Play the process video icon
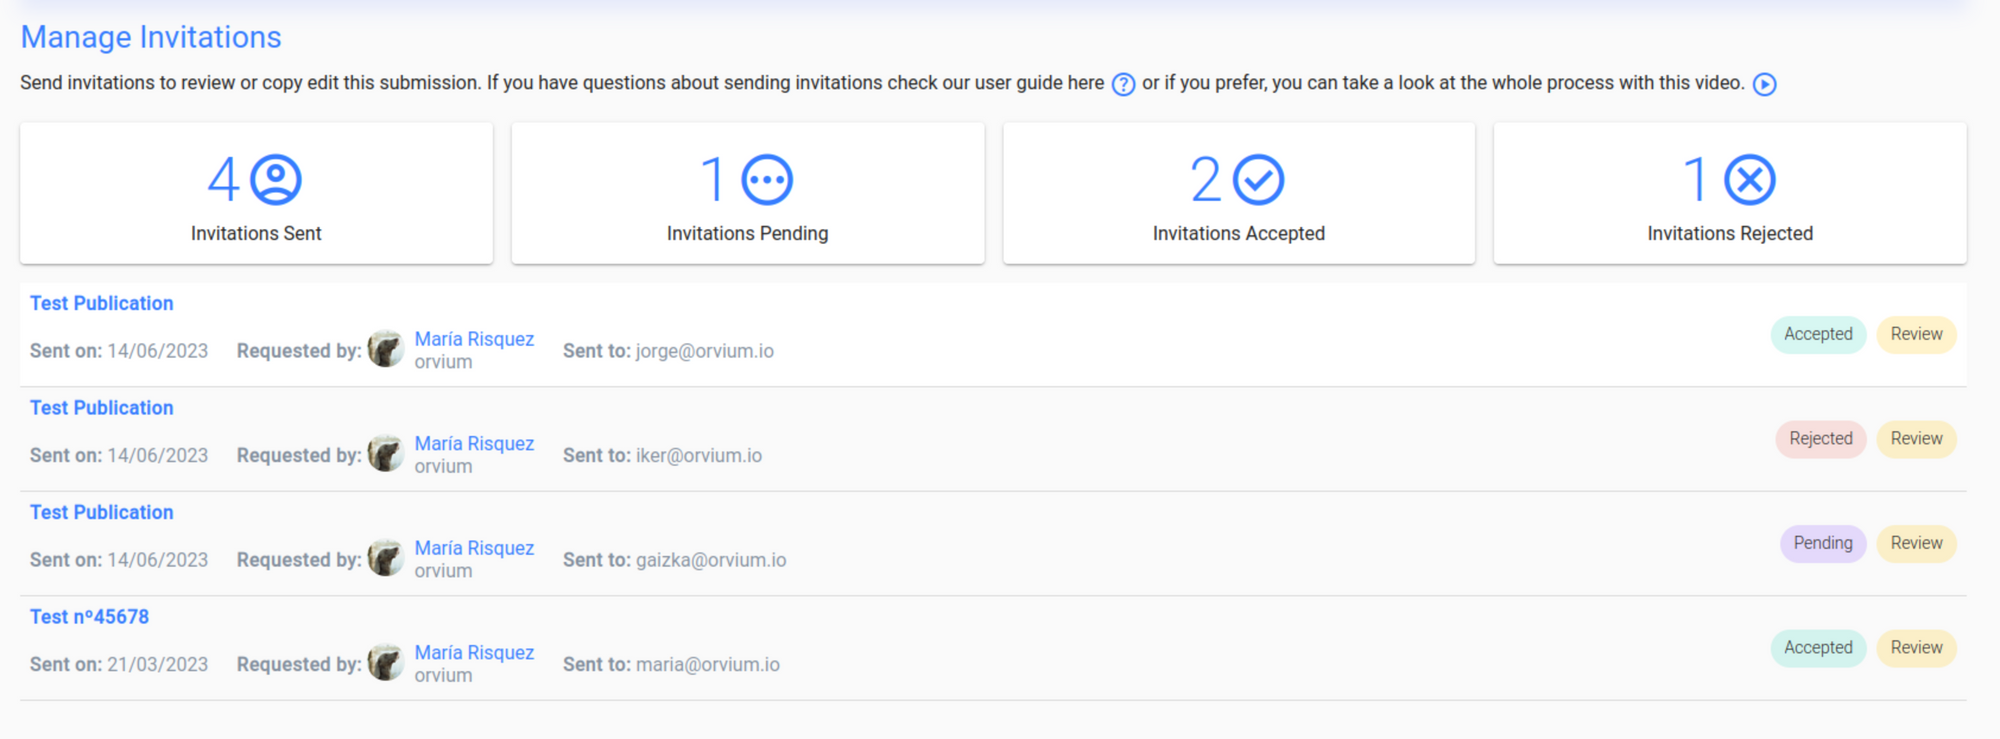The width and height of the screenshot is (2000, 739). point(1765,84)
